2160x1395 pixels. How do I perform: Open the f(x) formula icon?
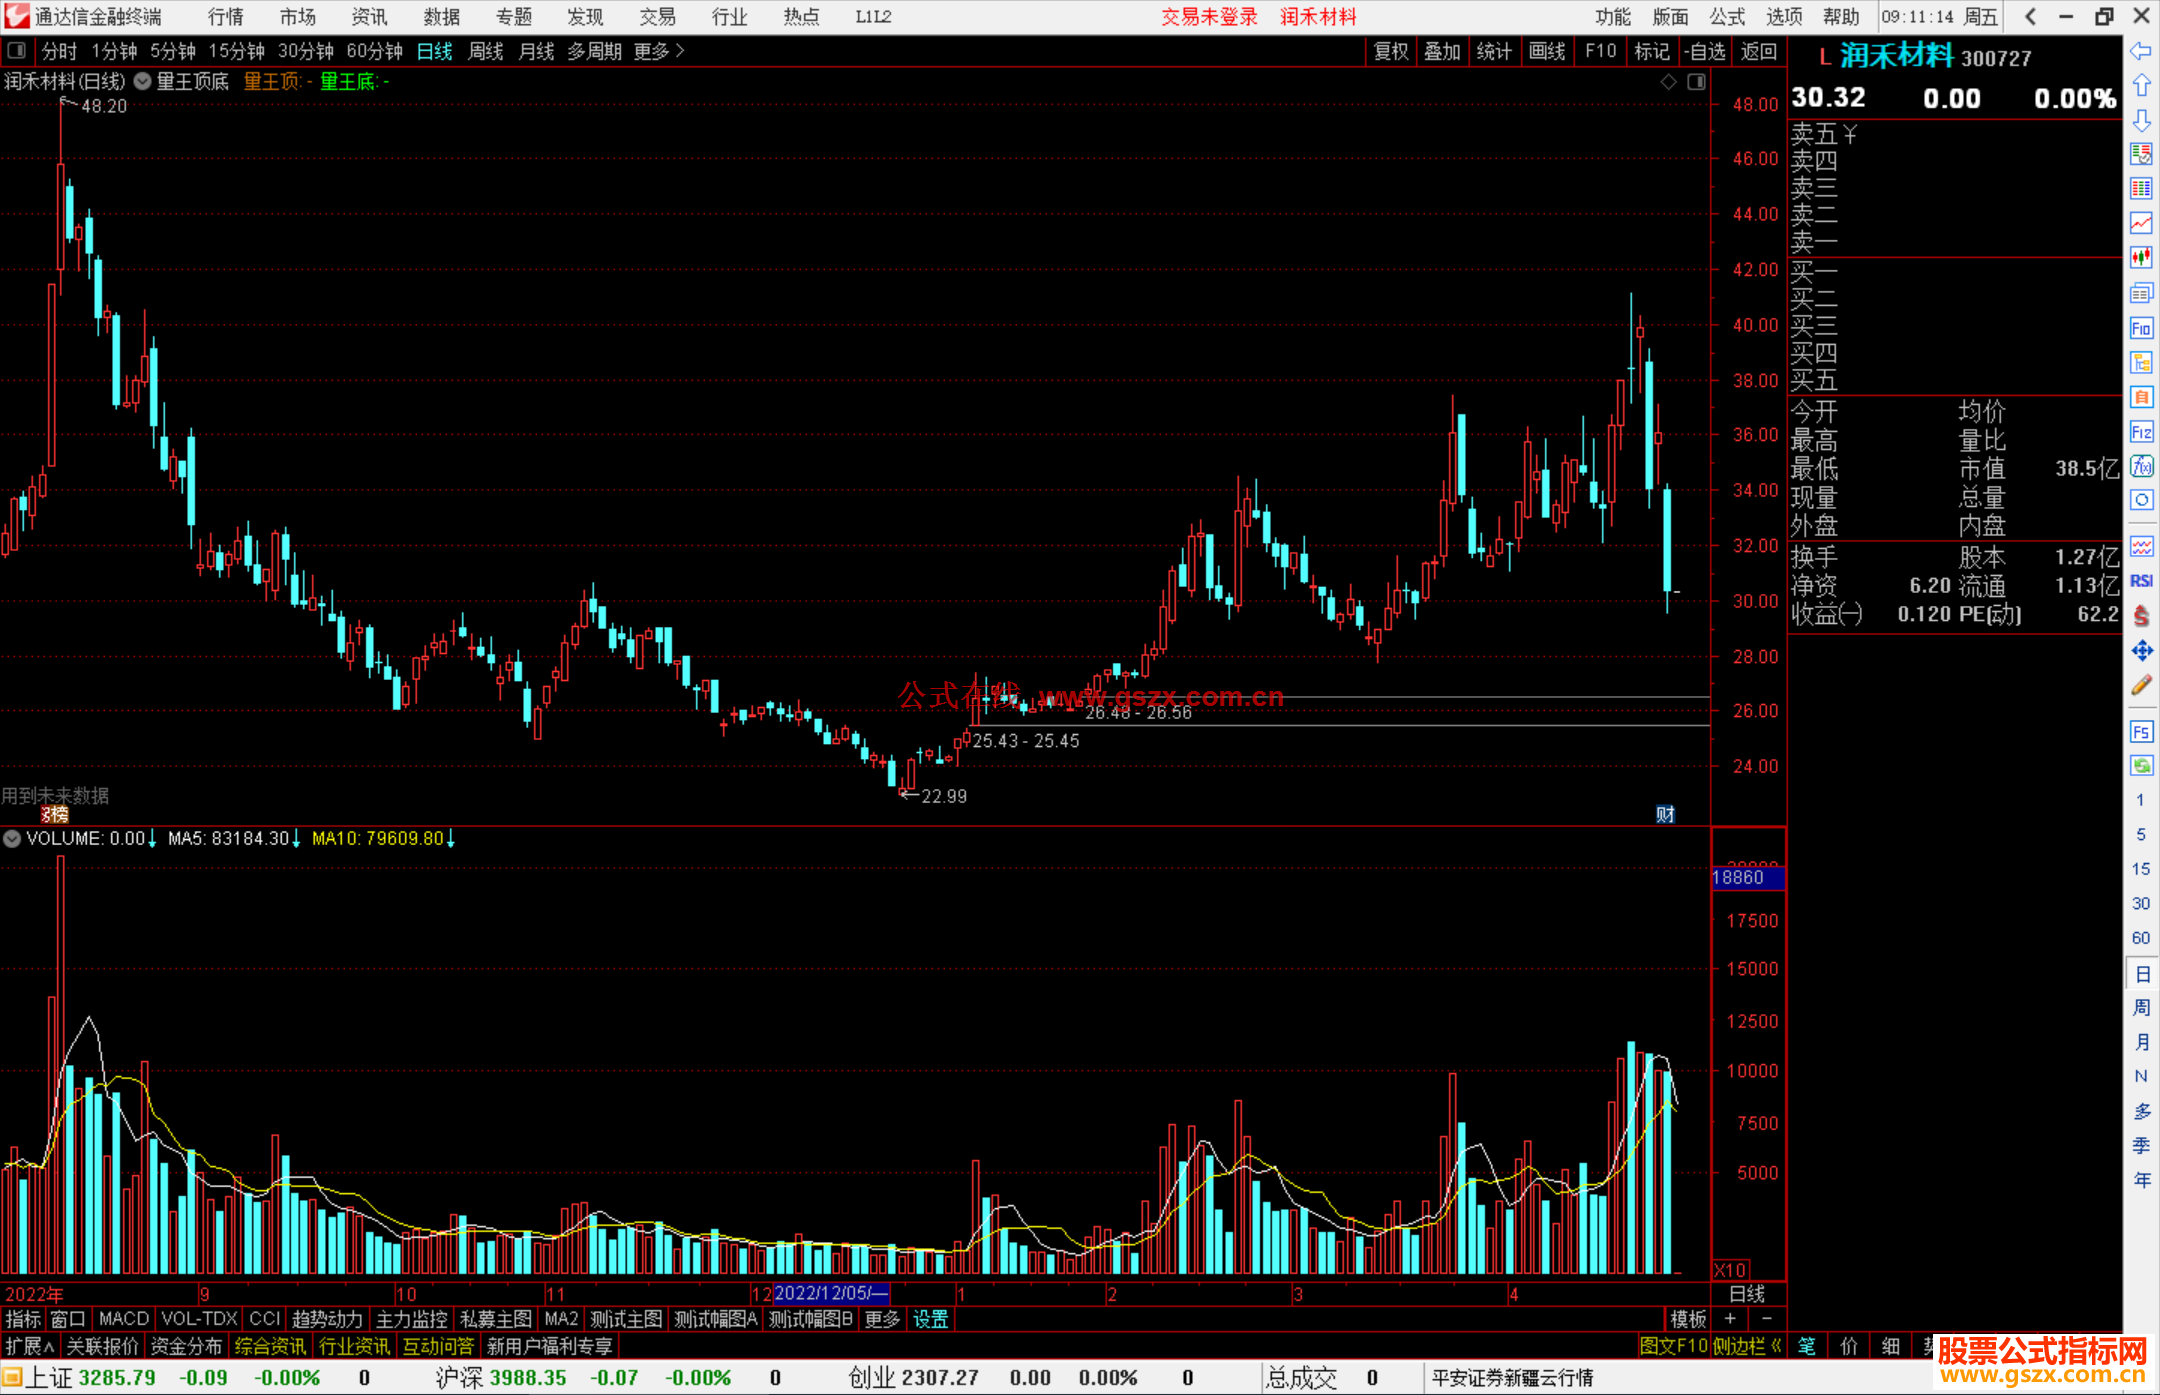pyautogui.click(x=2141, y=466)
